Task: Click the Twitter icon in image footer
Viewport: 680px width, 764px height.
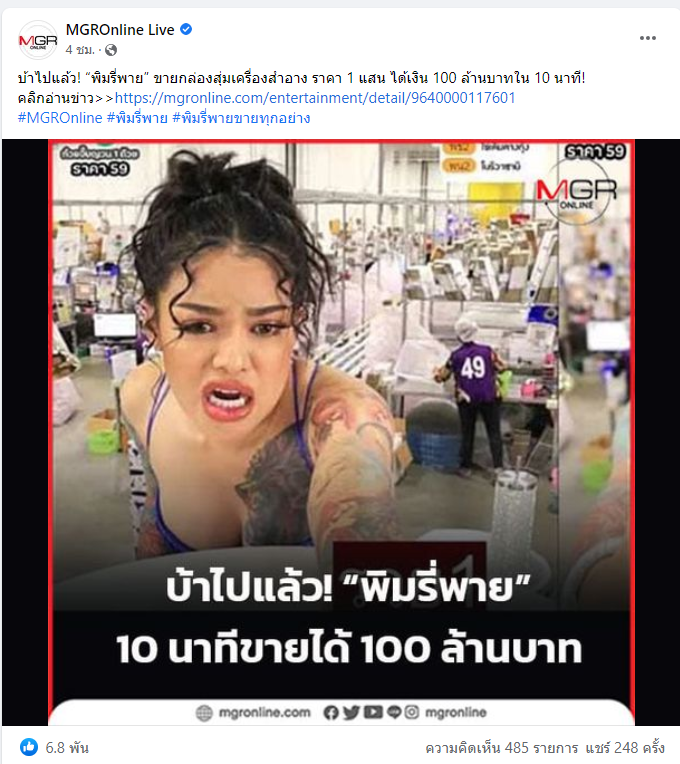Action: [351, 712]
